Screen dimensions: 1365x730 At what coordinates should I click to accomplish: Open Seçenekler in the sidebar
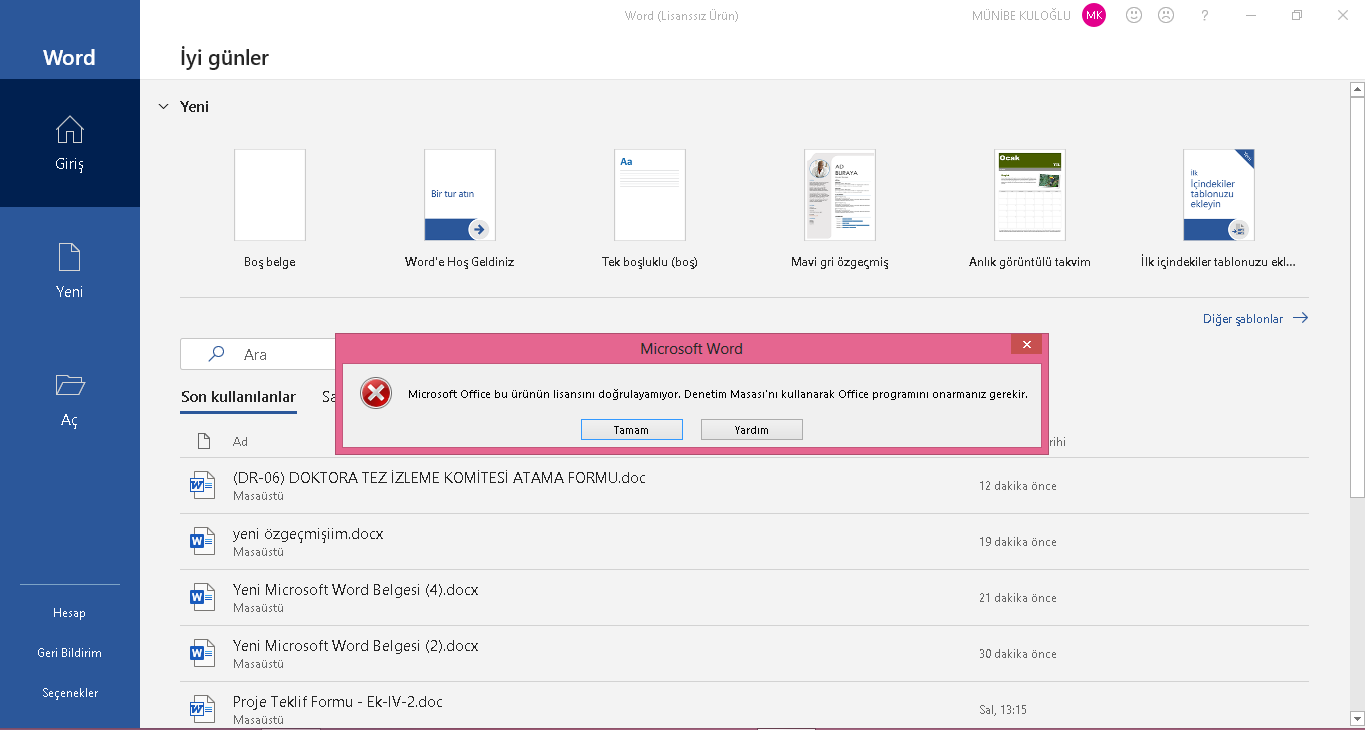pyautogui.click(x=69, y=693)
